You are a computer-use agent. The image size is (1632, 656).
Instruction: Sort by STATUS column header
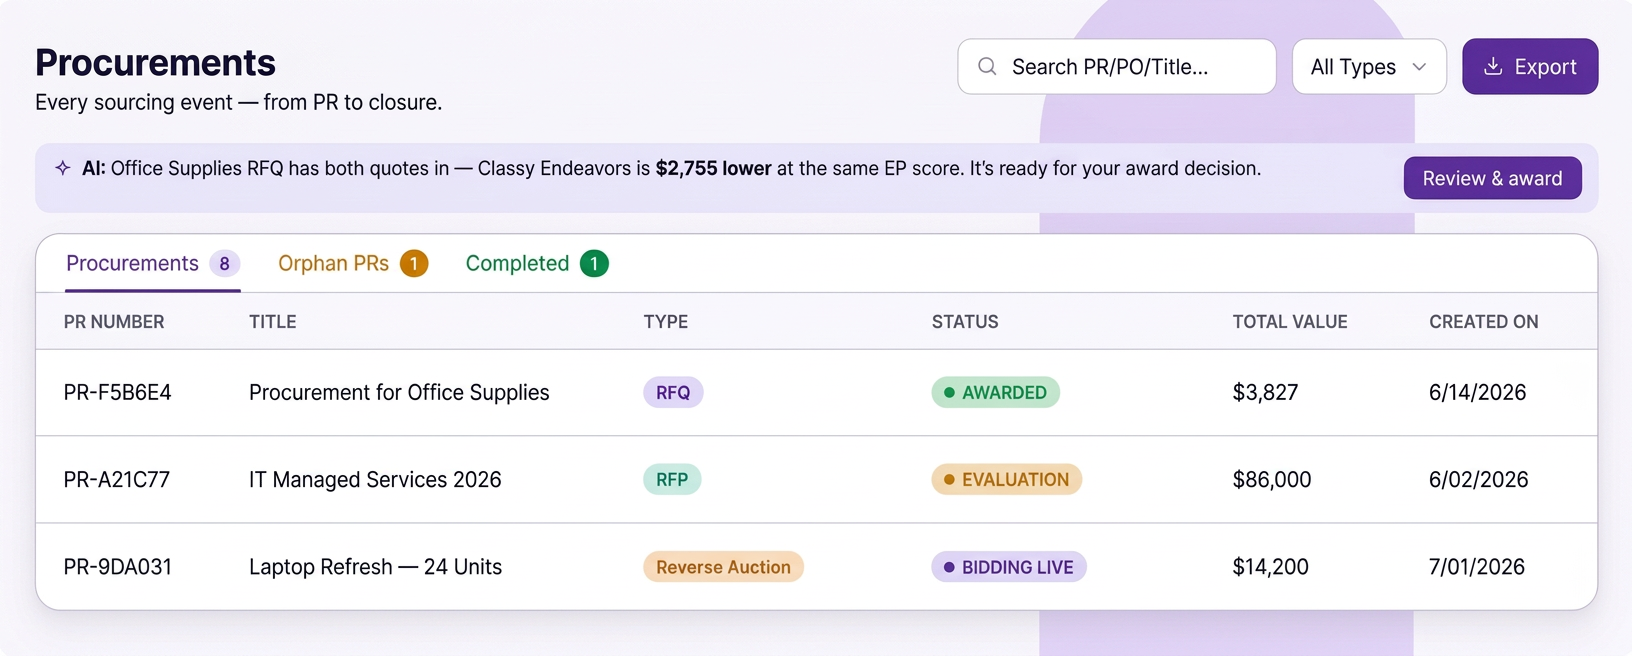(x=965, y=322)
